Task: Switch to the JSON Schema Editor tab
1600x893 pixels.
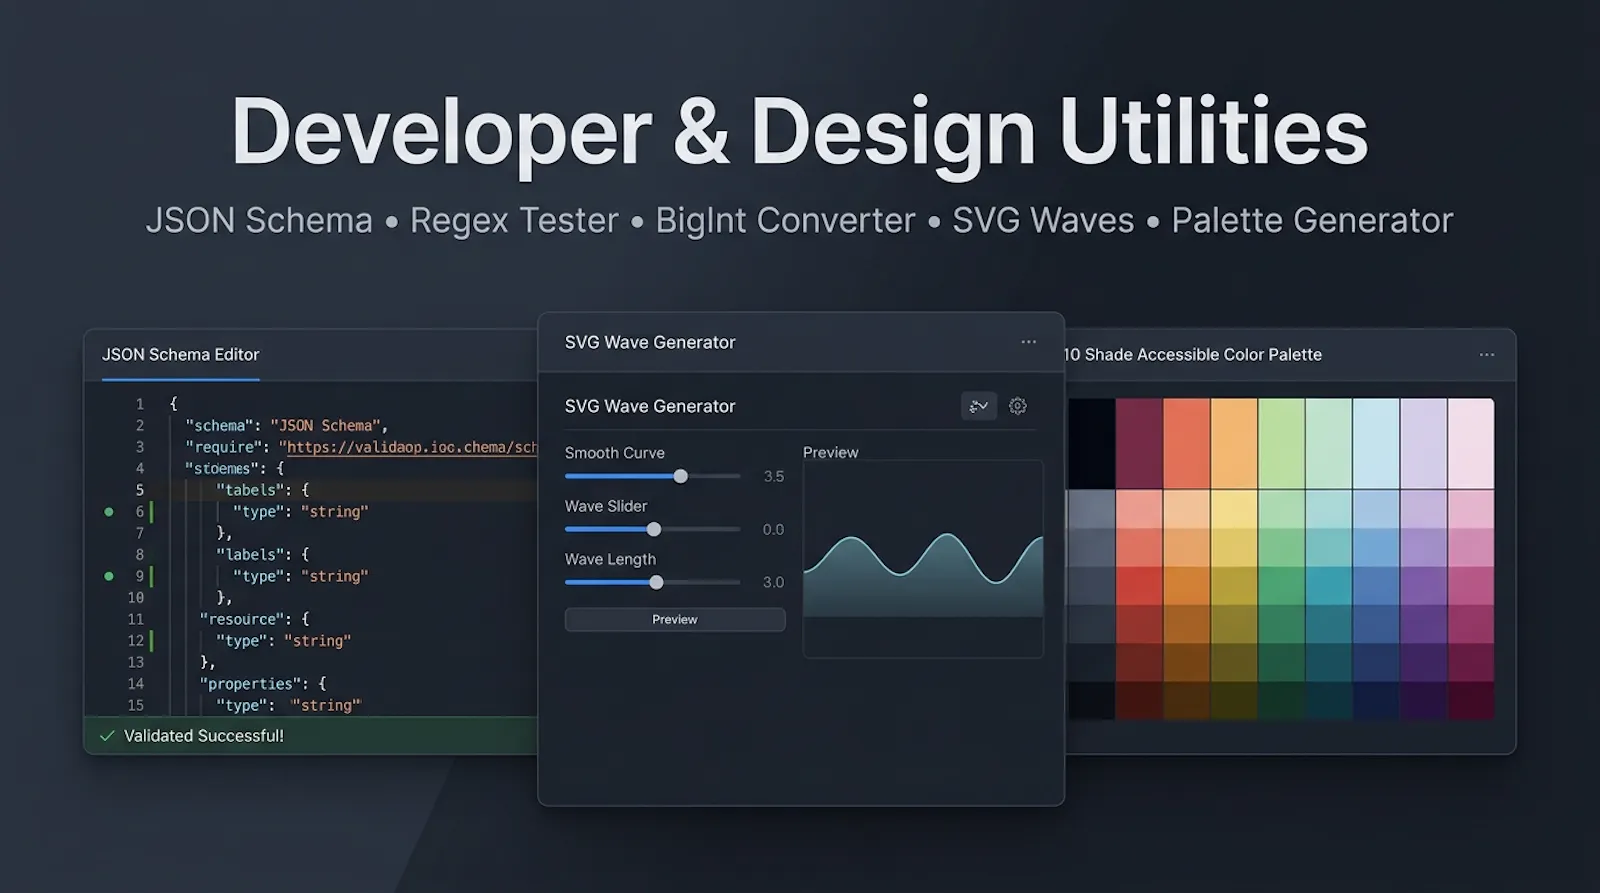Action: click(x=181, y=355)
